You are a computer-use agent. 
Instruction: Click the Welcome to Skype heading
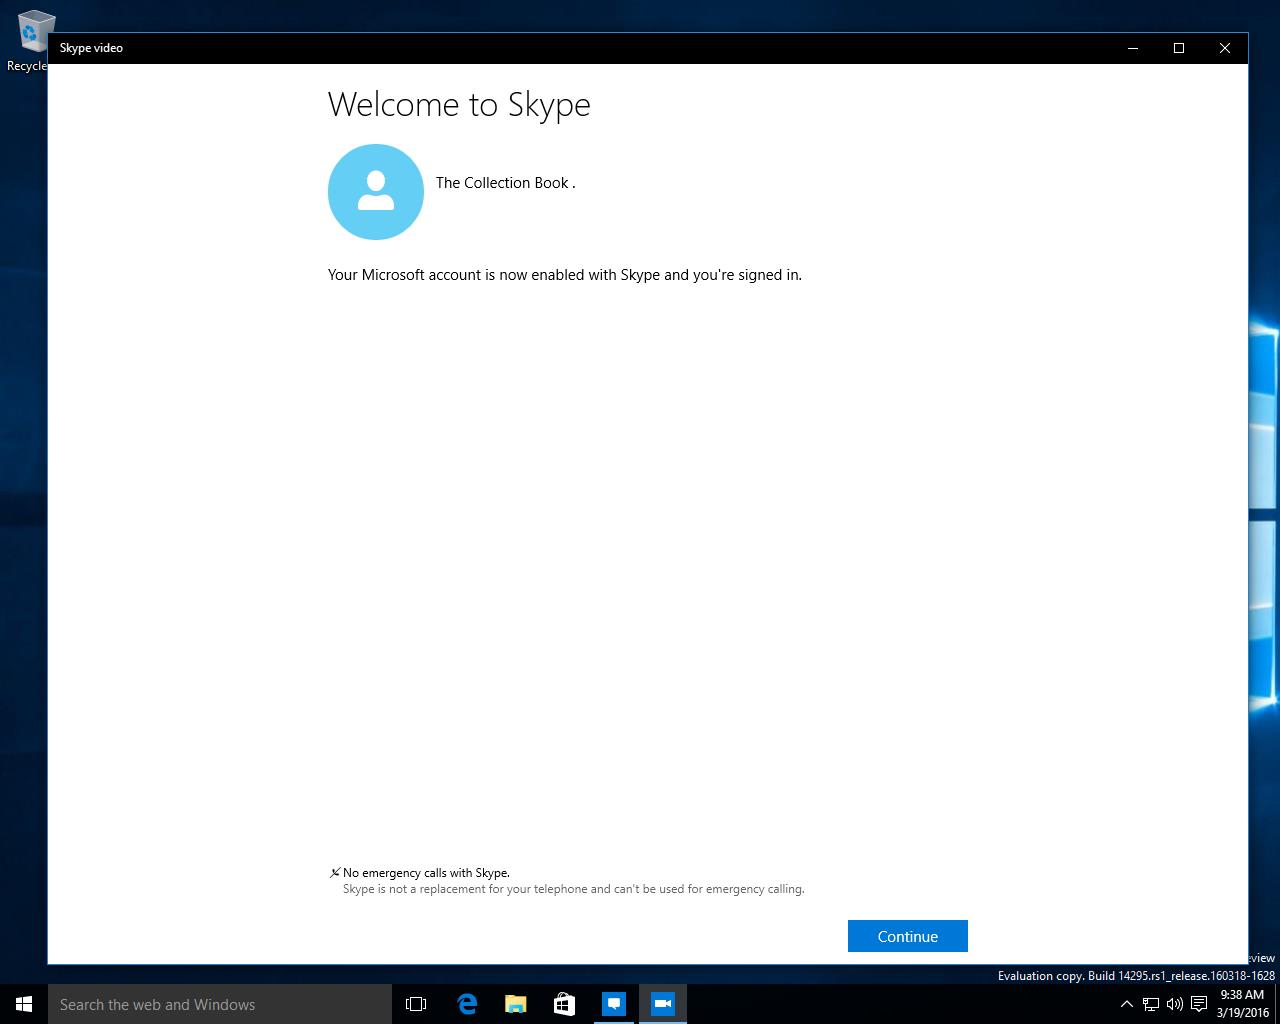pyautogui.click(x=459, y=104)
